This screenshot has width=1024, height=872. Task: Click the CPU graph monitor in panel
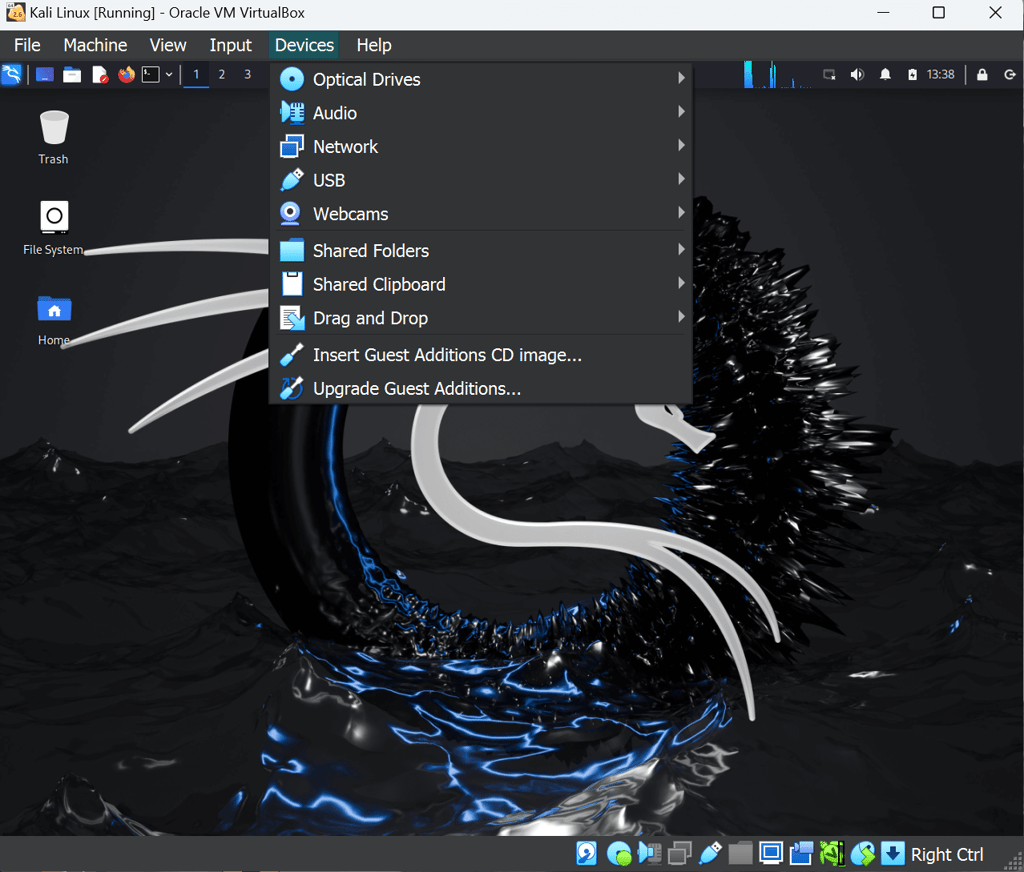click(x=778, y=74)
